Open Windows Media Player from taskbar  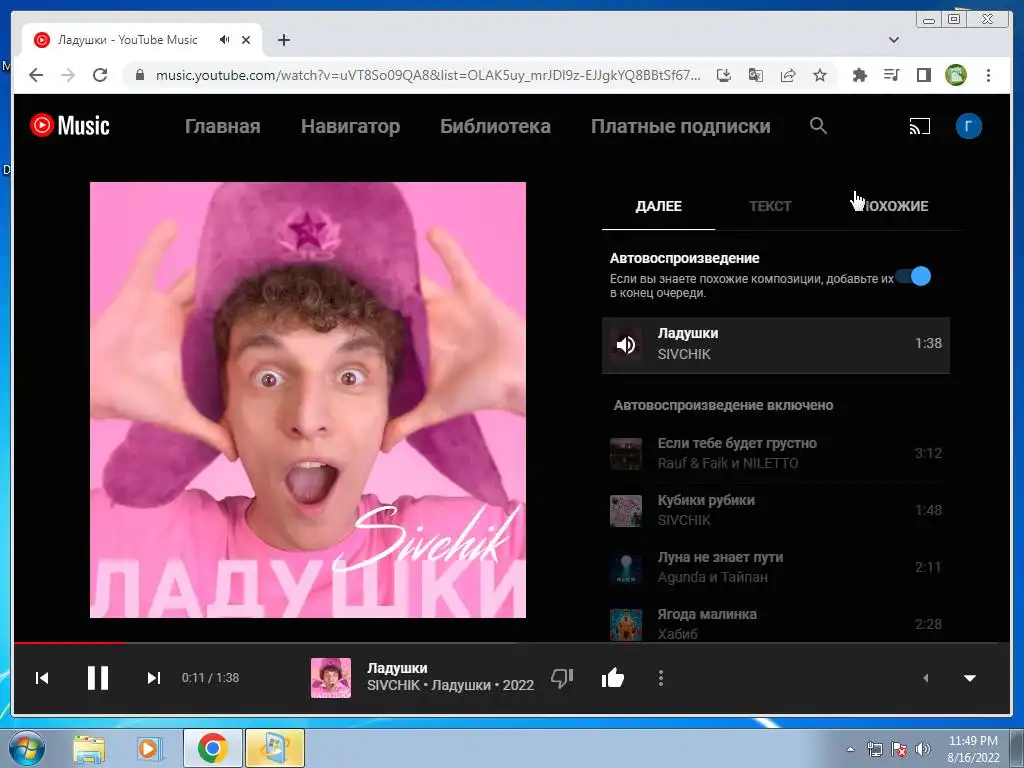point(149,748)
